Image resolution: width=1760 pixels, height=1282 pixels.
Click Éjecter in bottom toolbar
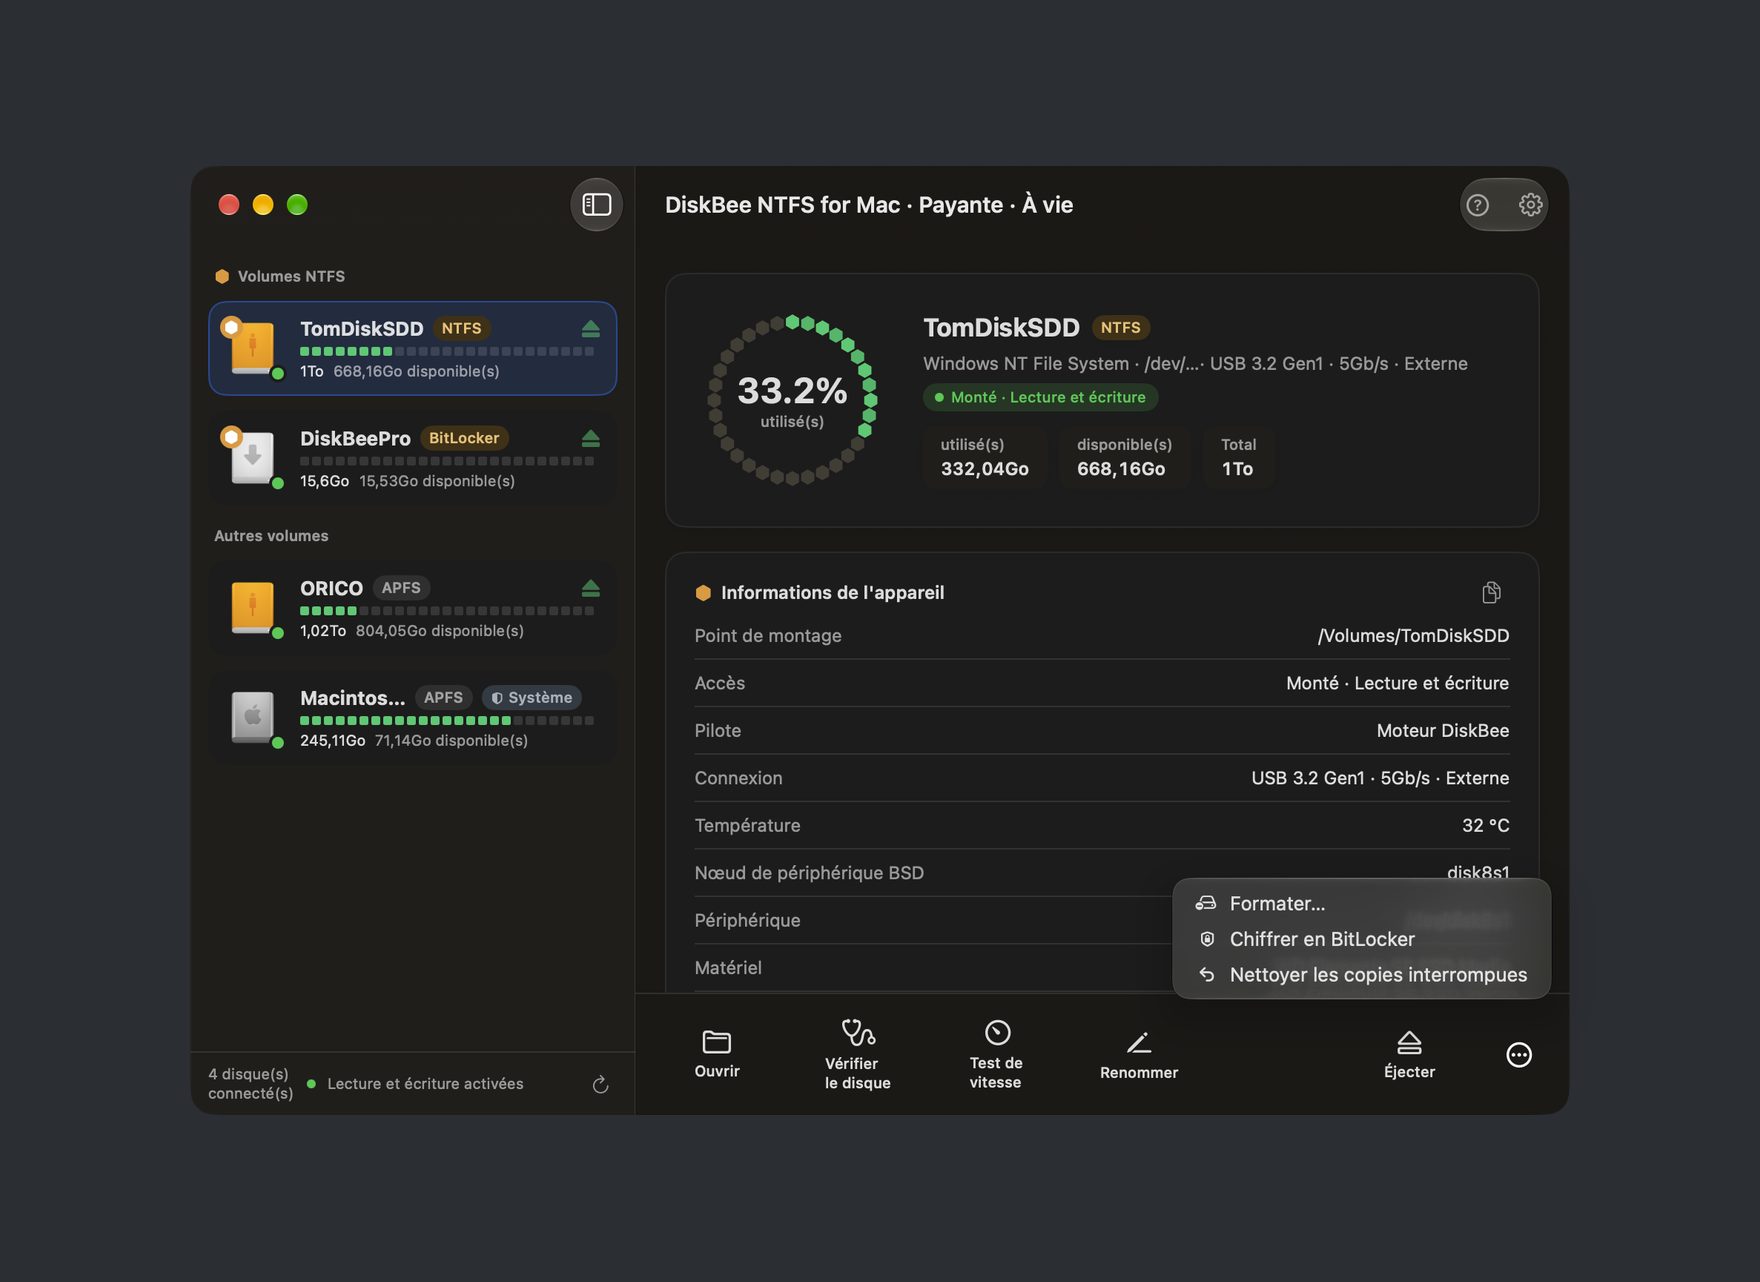pos(1409,1055)
